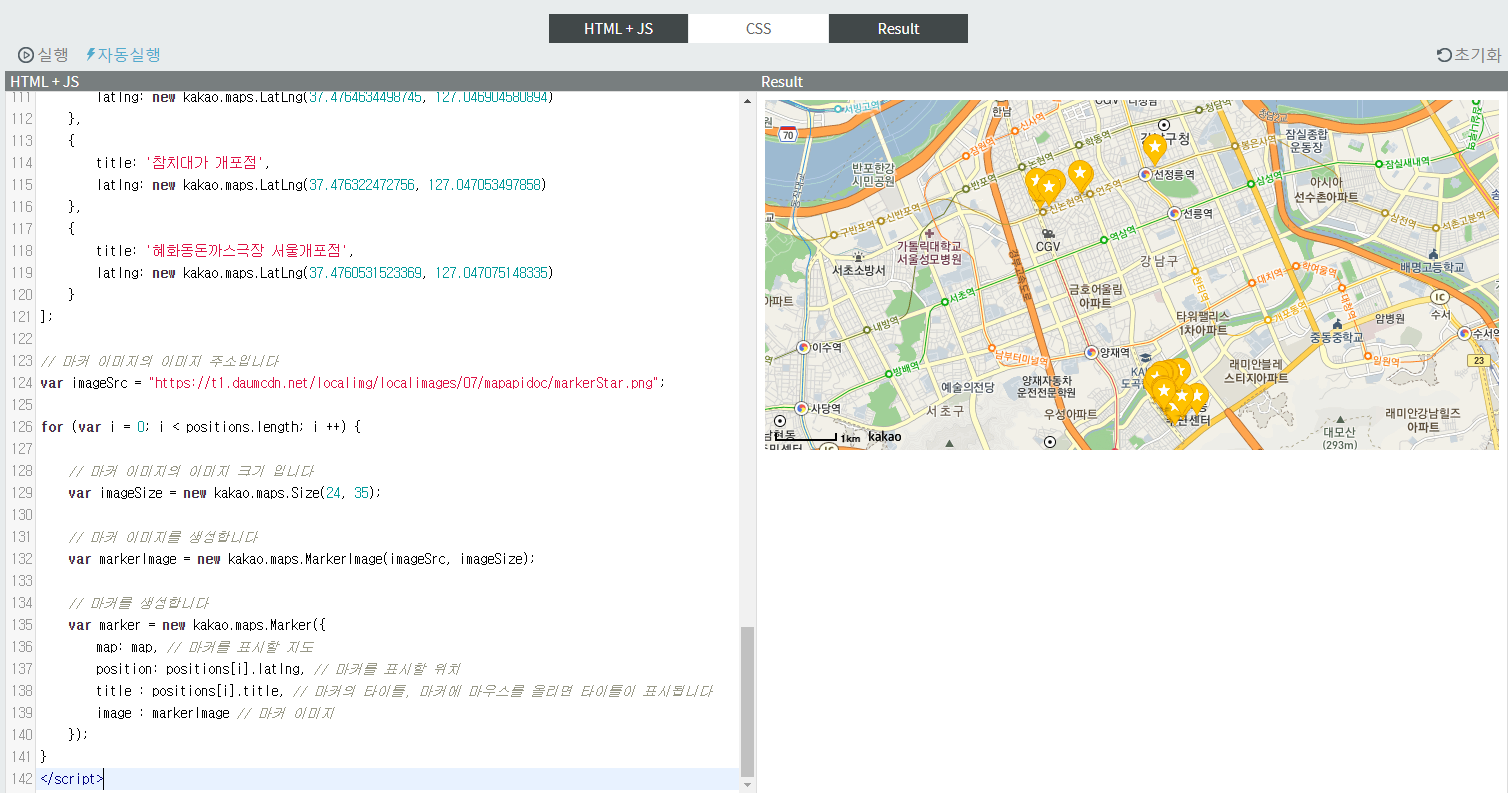
Task: Click the 사당역 subway station icon
Action: (801, 408)
